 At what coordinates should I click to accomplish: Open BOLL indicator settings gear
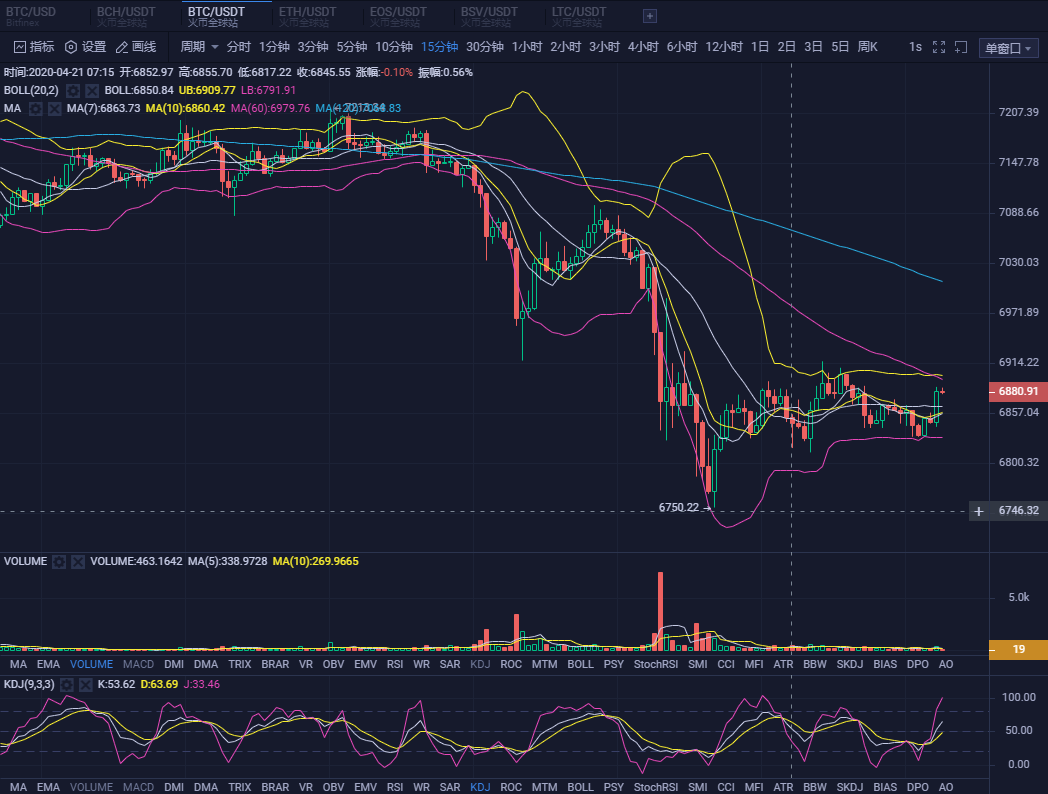tap(73, 89)
